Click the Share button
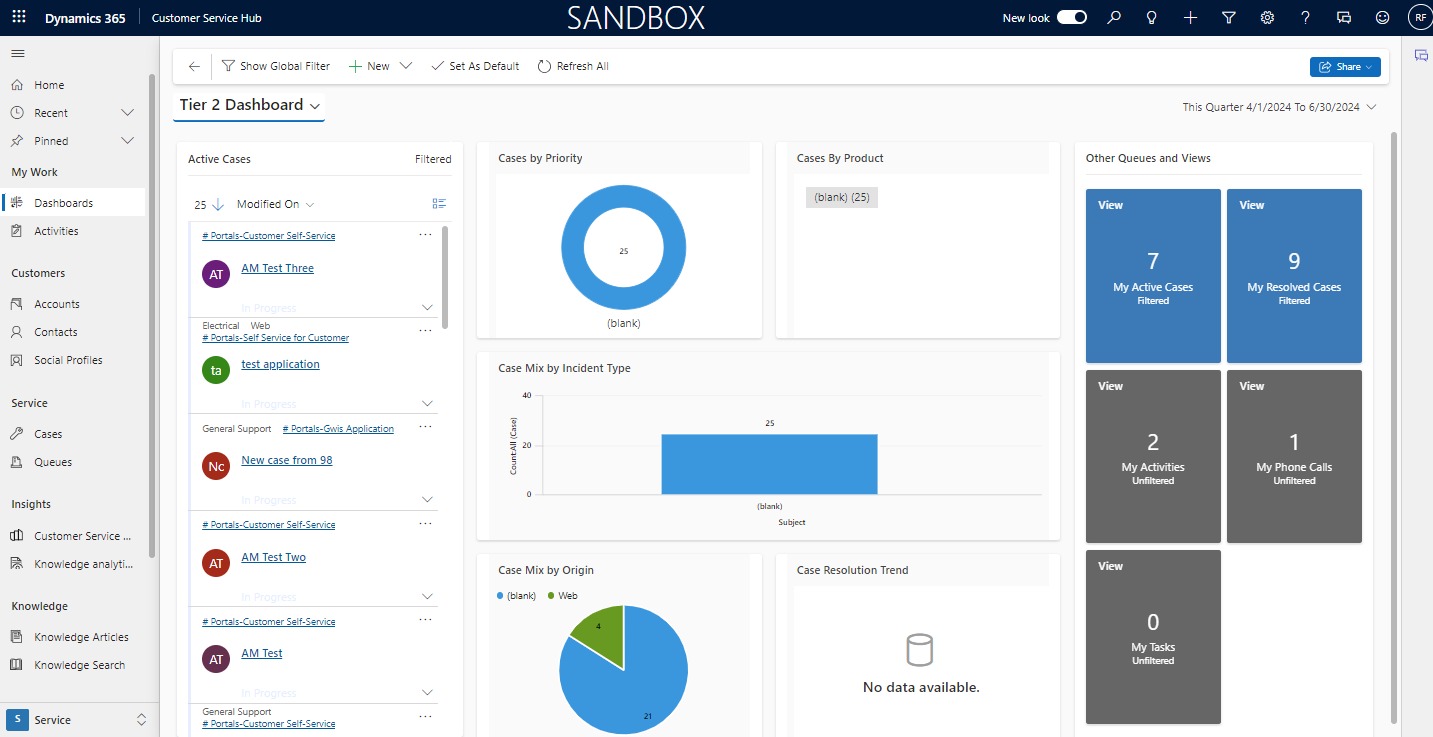The image size is (1433, 737). coord(1344,66)
